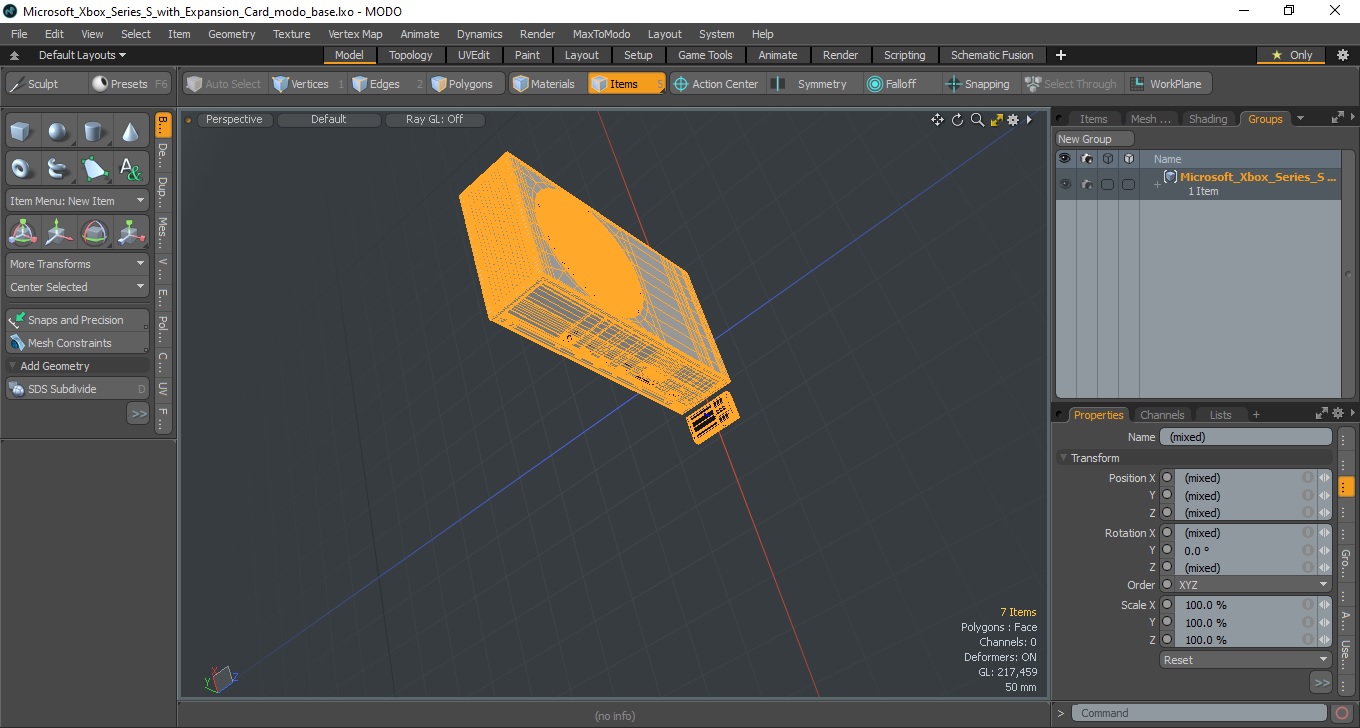Image resolution: width=1360 pixels, height=728 pixels.
Task: Open the viewport settings gear
Action: (x=1013, y=120)
